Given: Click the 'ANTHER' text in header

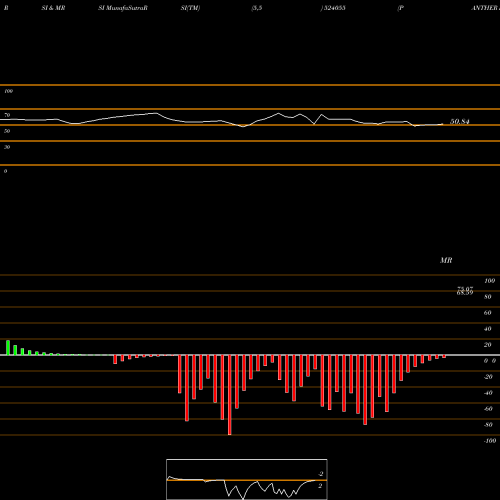Looking at the screenshot, I should point(485,8).
